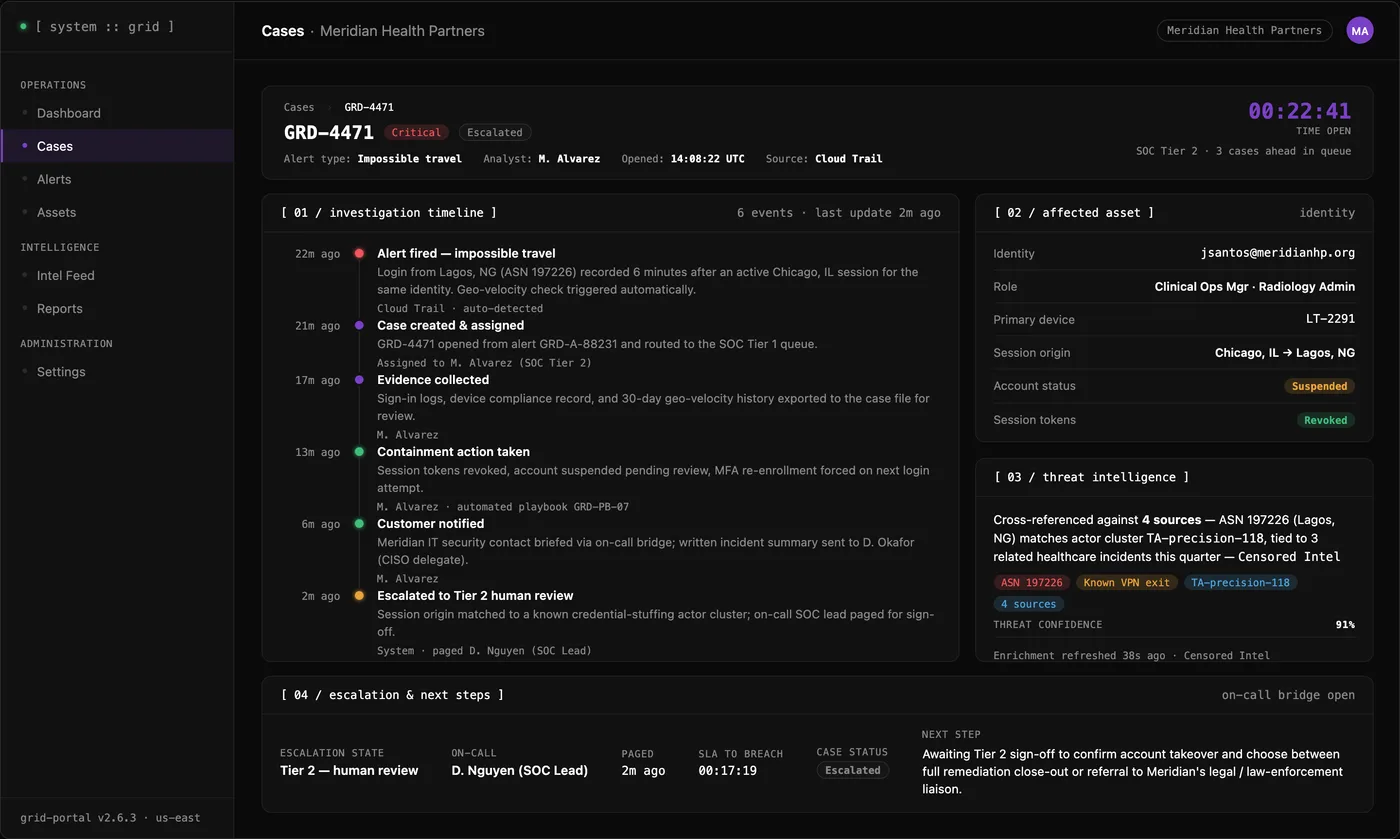Screen dimensions: 1400x839
Task: Click the Suspended account status badge
Action: pyautogui.click(x=1320, y=386)
